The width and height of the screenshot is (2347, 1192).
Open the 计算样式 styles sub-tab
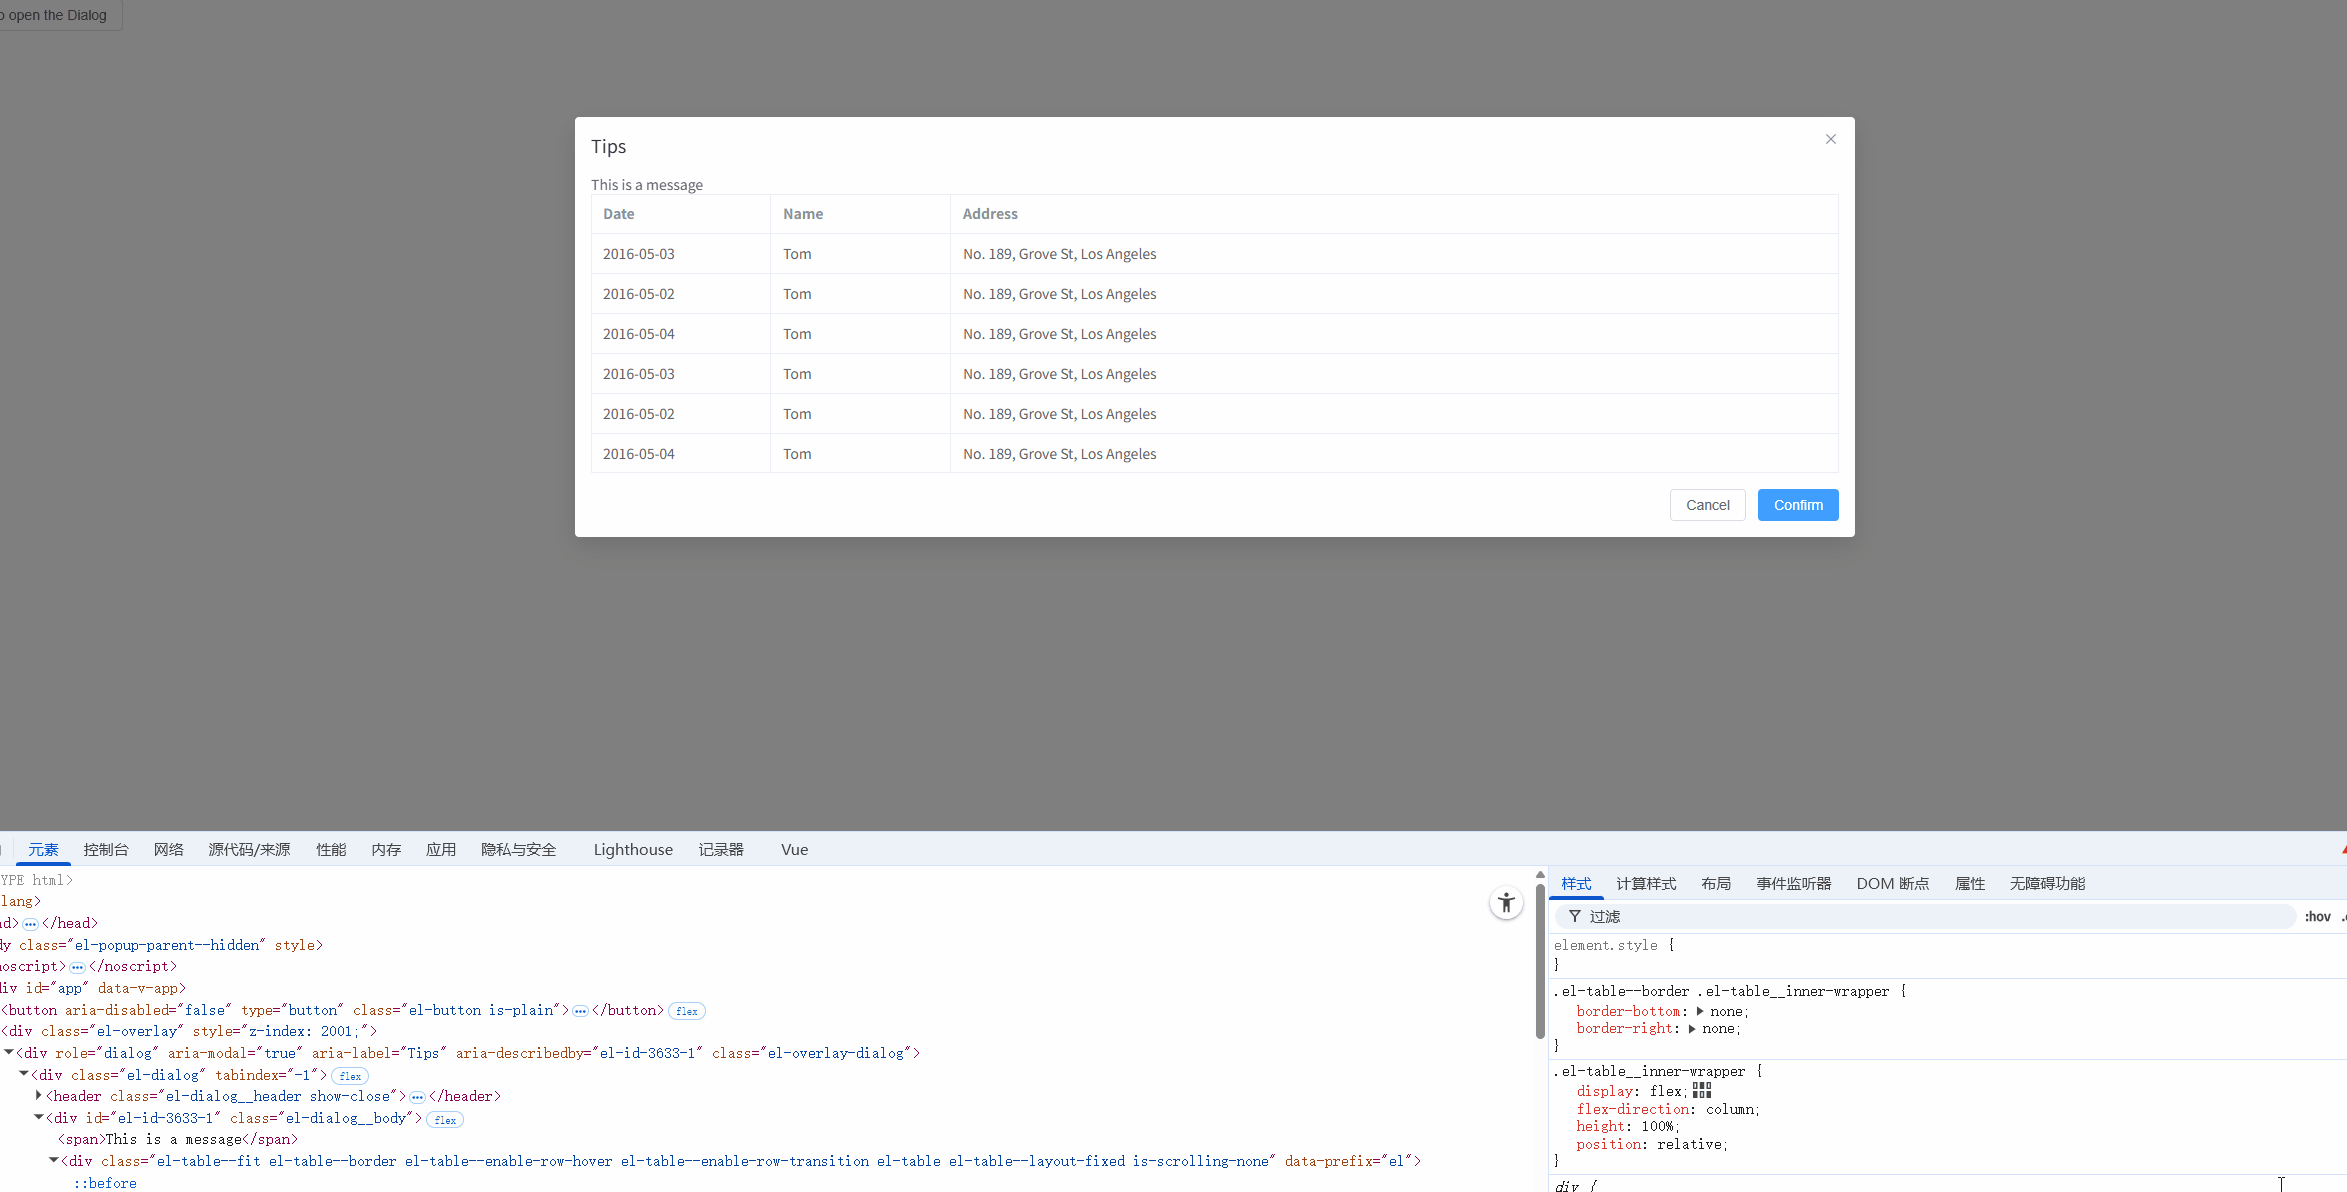1646,883
